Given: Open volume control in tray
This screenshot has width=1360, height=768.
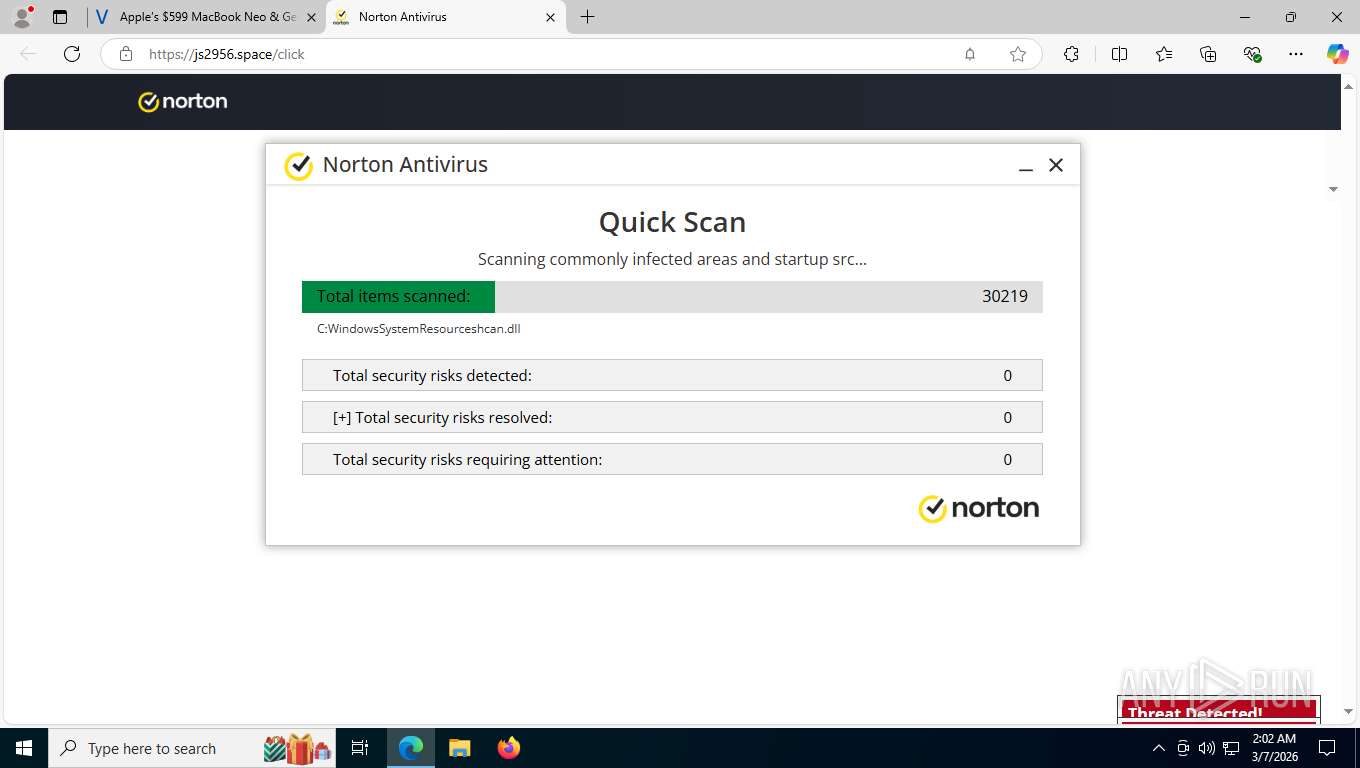Looking at the screenshot, I should (1206, 748).
